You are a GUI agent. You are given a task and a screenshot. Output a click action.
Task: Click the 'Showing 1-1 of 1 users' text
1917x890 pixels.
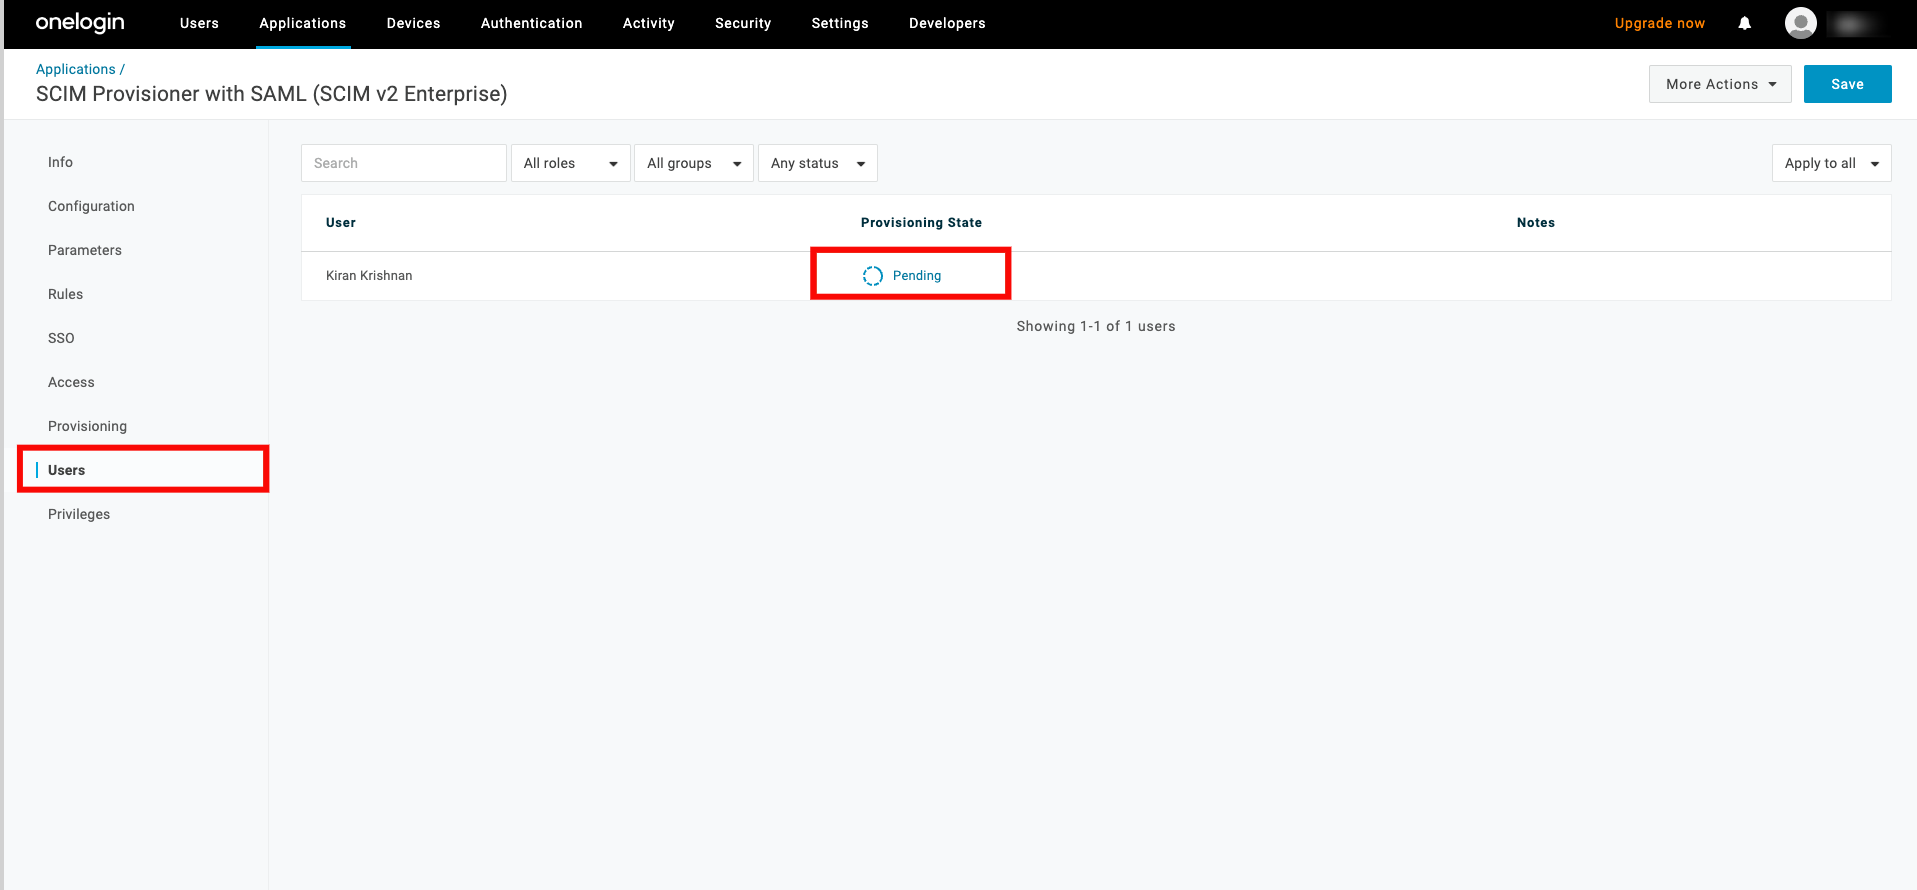[x=1096, y=326]
